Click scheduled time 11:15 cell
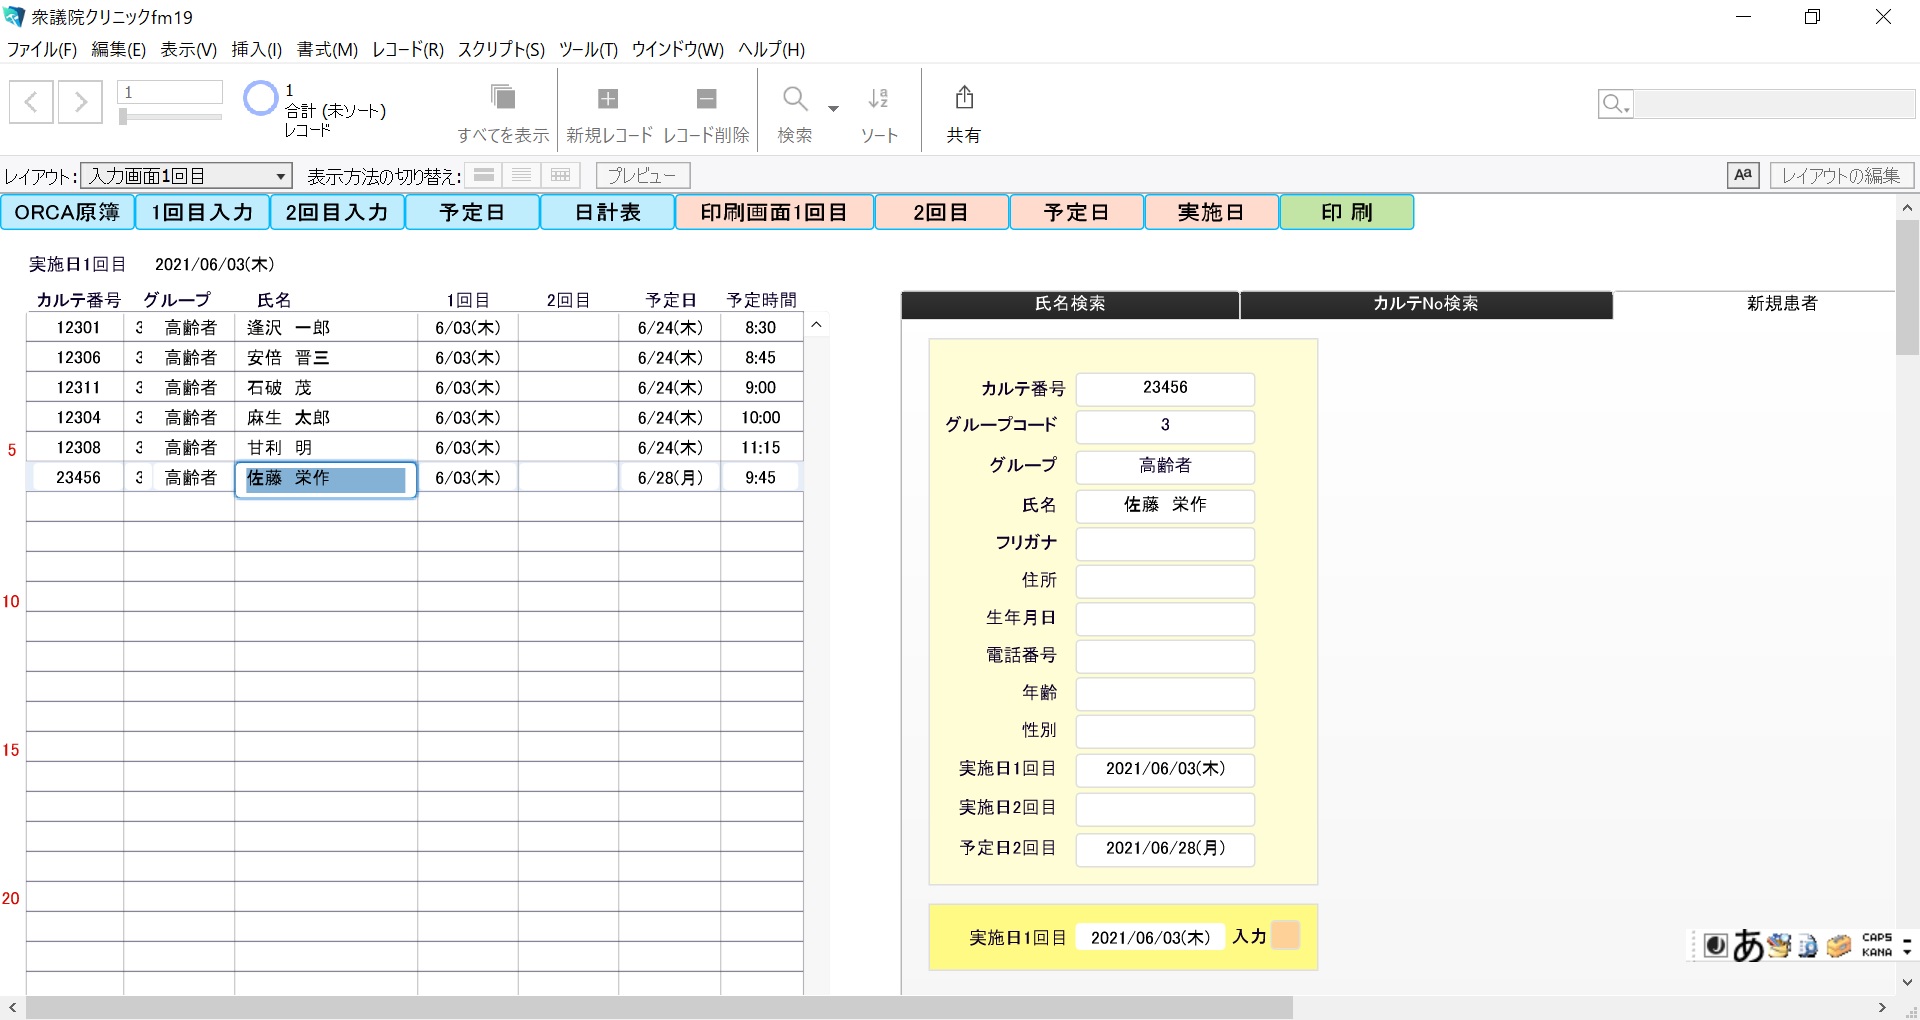Viewport: 1920px width, 1020px height. [761, 447]
